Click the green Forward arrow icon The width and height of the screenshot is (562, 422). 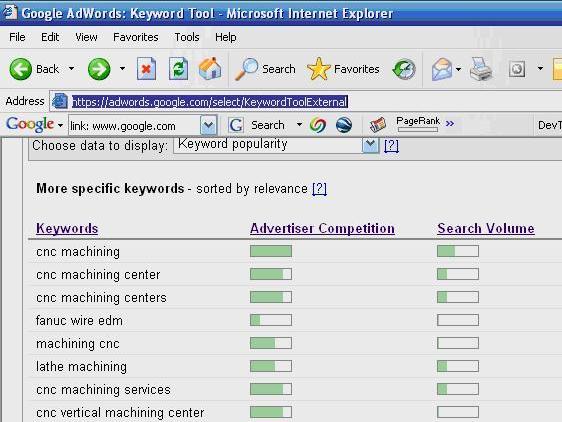[99, 69]
